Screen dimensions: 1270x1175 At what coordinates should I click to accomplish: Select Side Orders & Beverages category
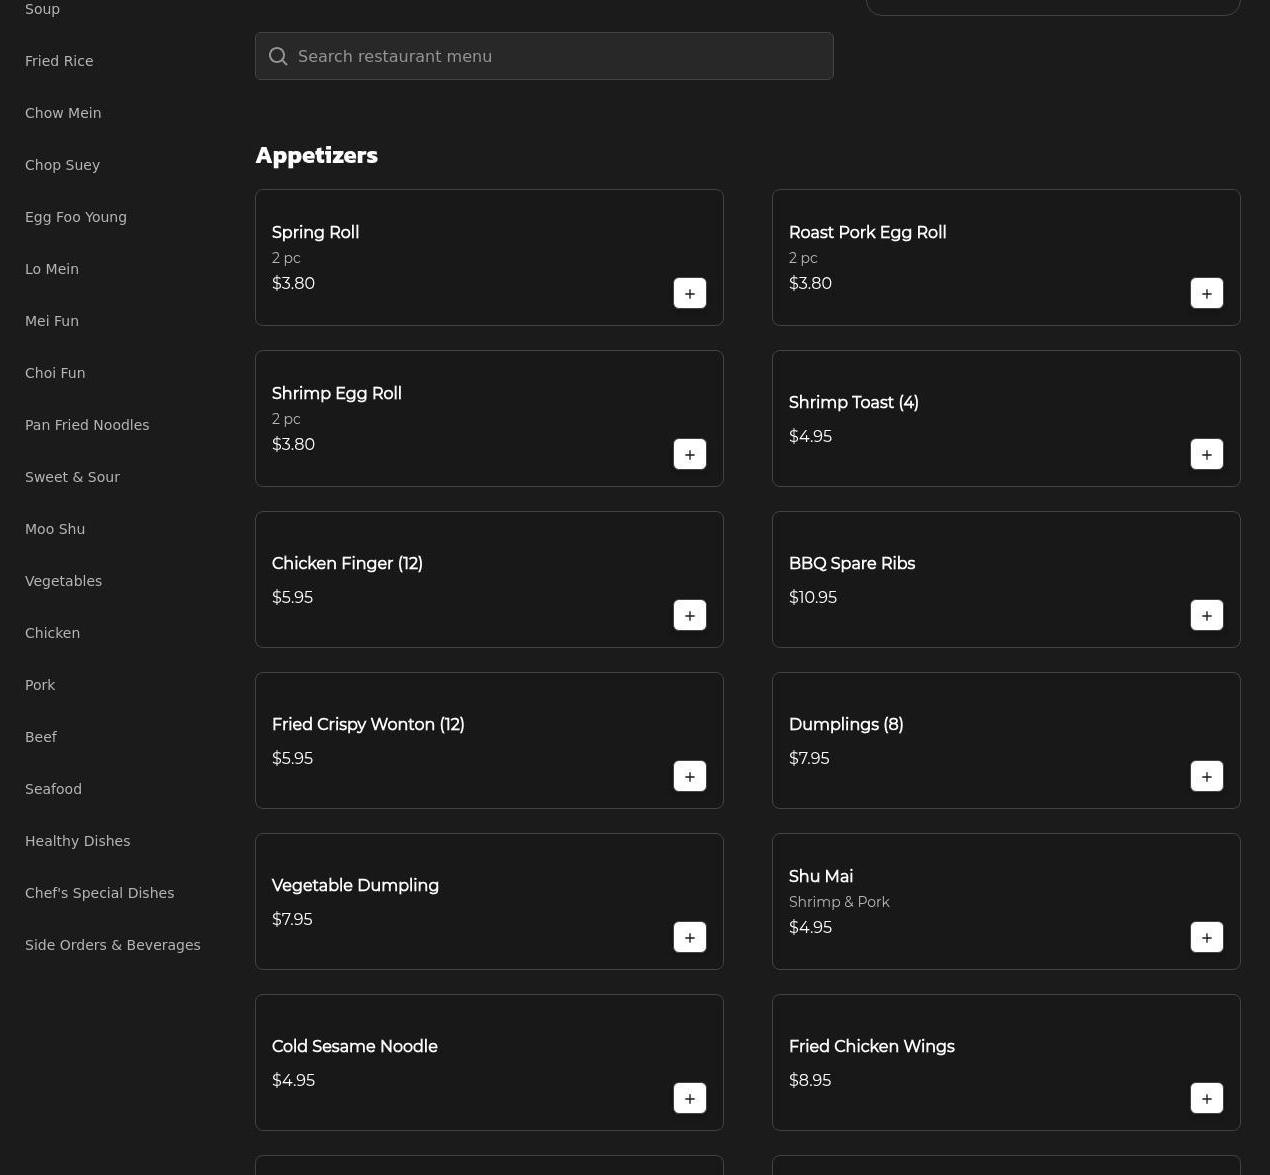click(x=112, y=945)
